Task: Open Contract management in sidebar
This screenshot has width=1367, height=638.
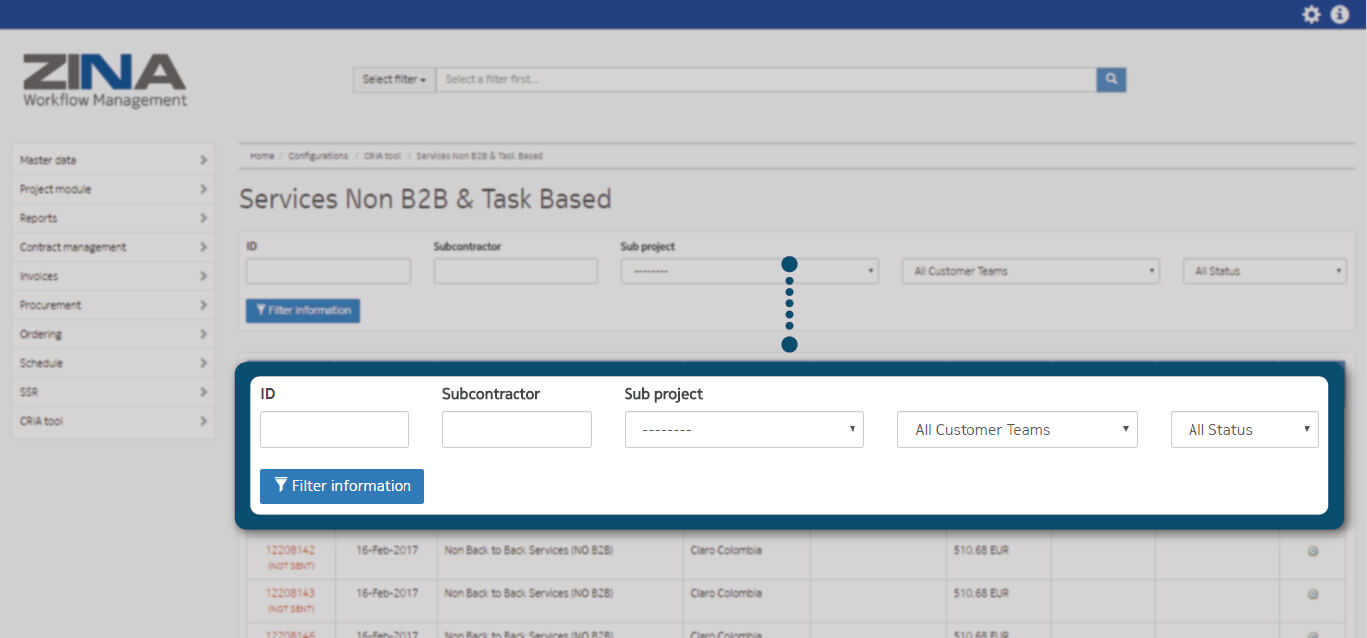Action: click(113, 247)
